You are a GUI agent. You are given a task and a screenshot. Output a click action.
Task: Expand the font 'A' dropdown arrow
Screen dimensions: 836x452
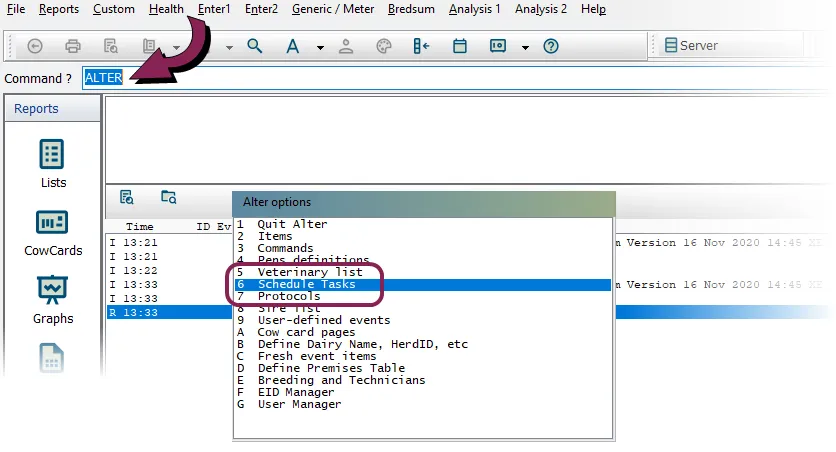pos(320,47)
